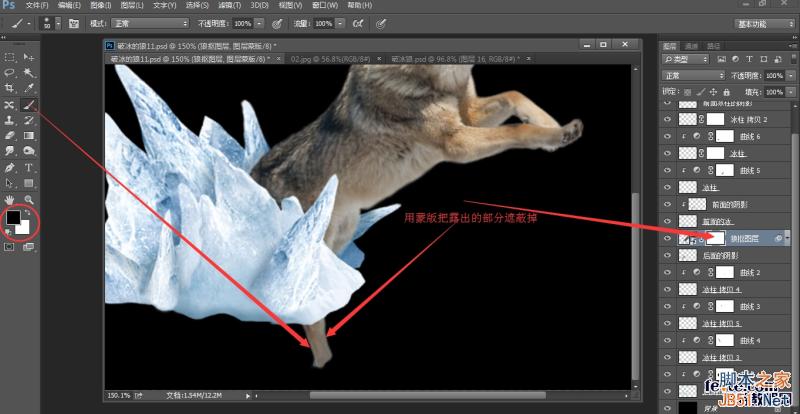Select the Brush tool in toolbox

pos(29,105)
